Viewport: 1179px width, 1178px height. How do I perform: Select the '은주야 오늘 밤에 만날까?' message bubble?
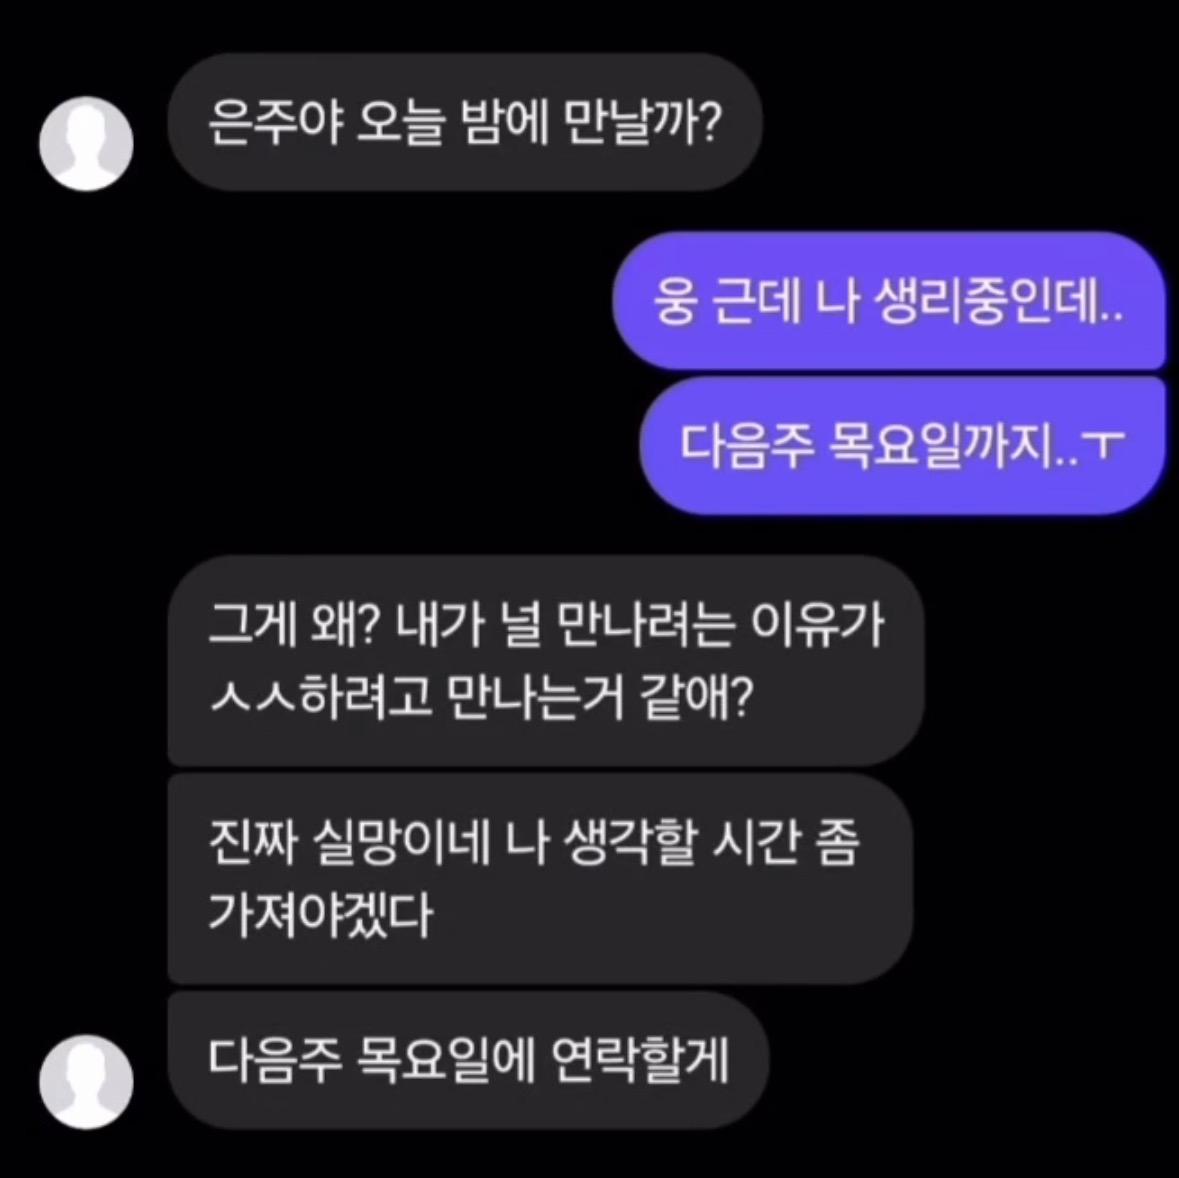465,123
